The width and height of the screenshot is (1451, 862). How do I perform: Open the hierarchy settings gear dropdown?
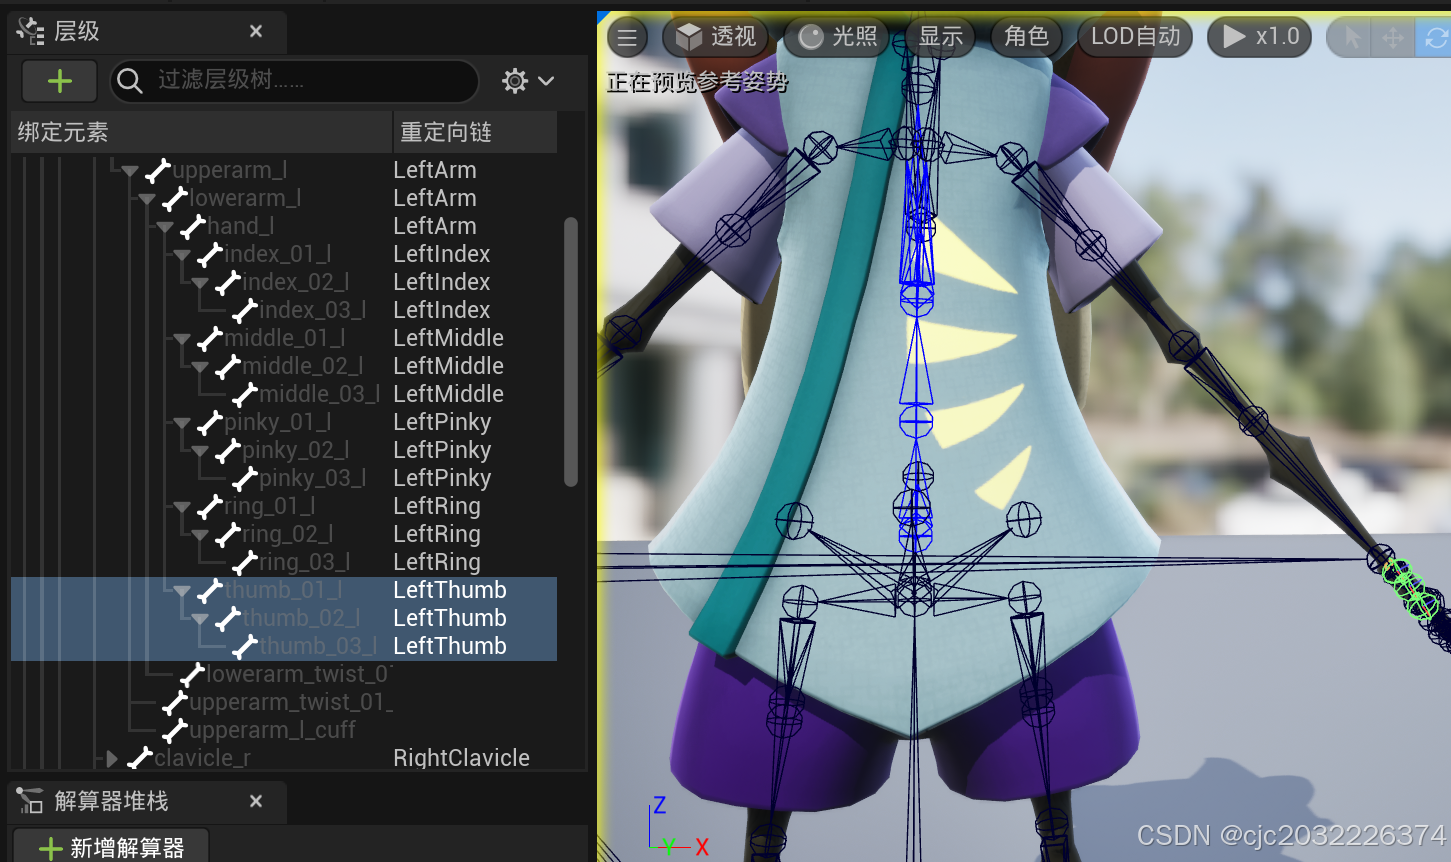[528, 81]
